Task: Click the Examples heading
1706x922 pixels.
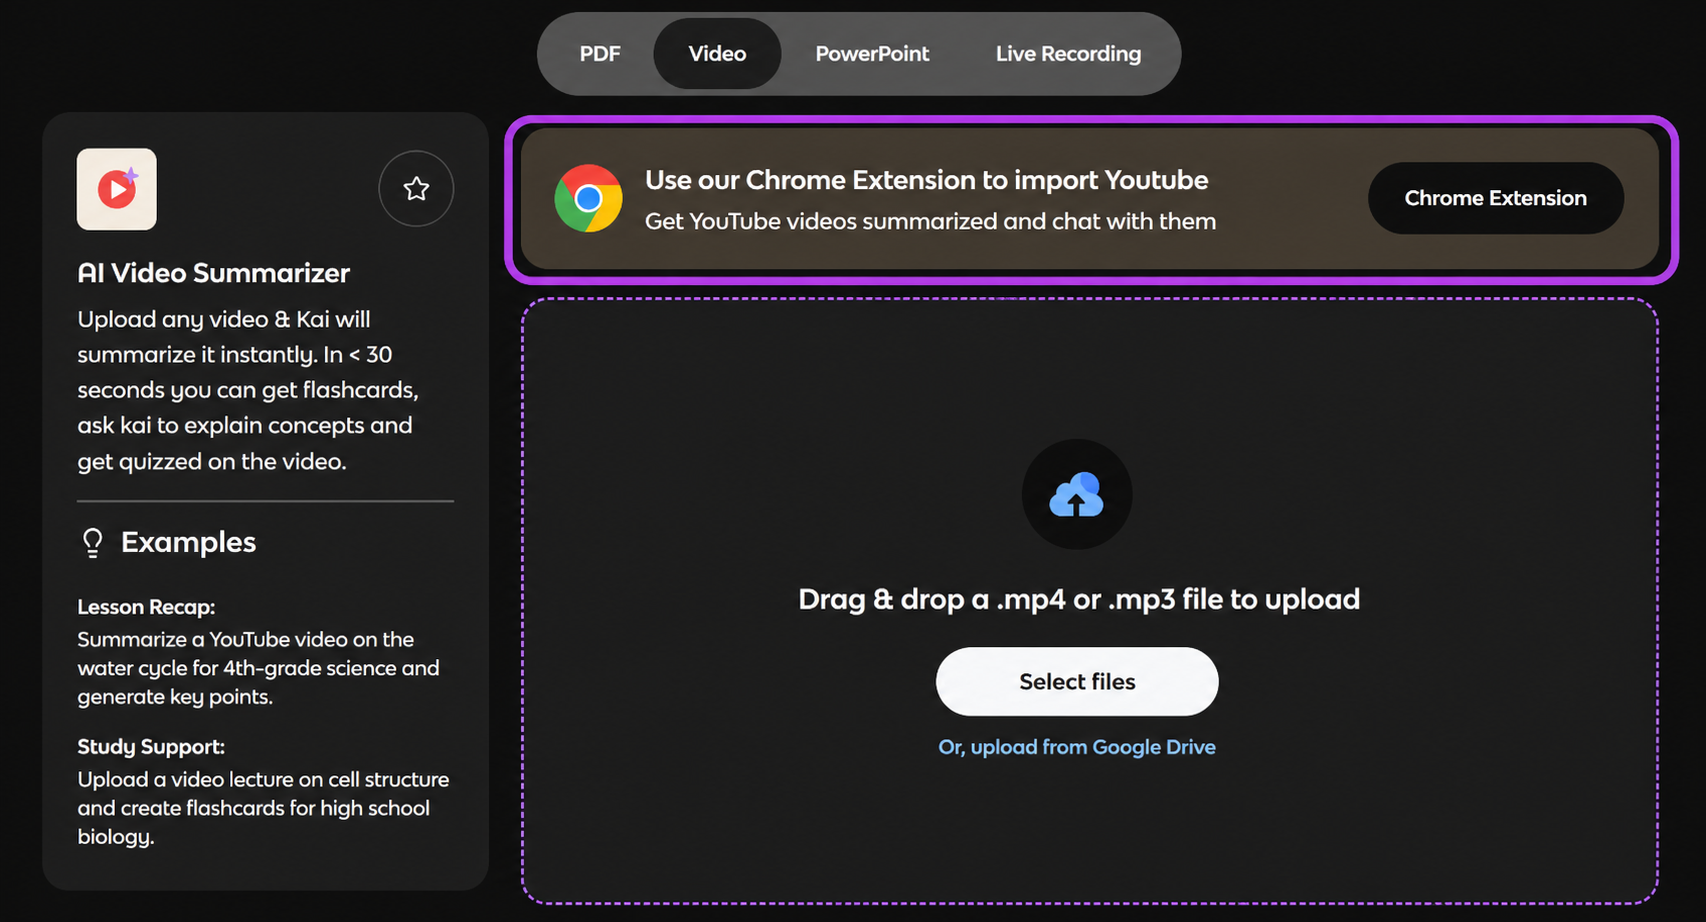Action: click(x=188, y=542)
